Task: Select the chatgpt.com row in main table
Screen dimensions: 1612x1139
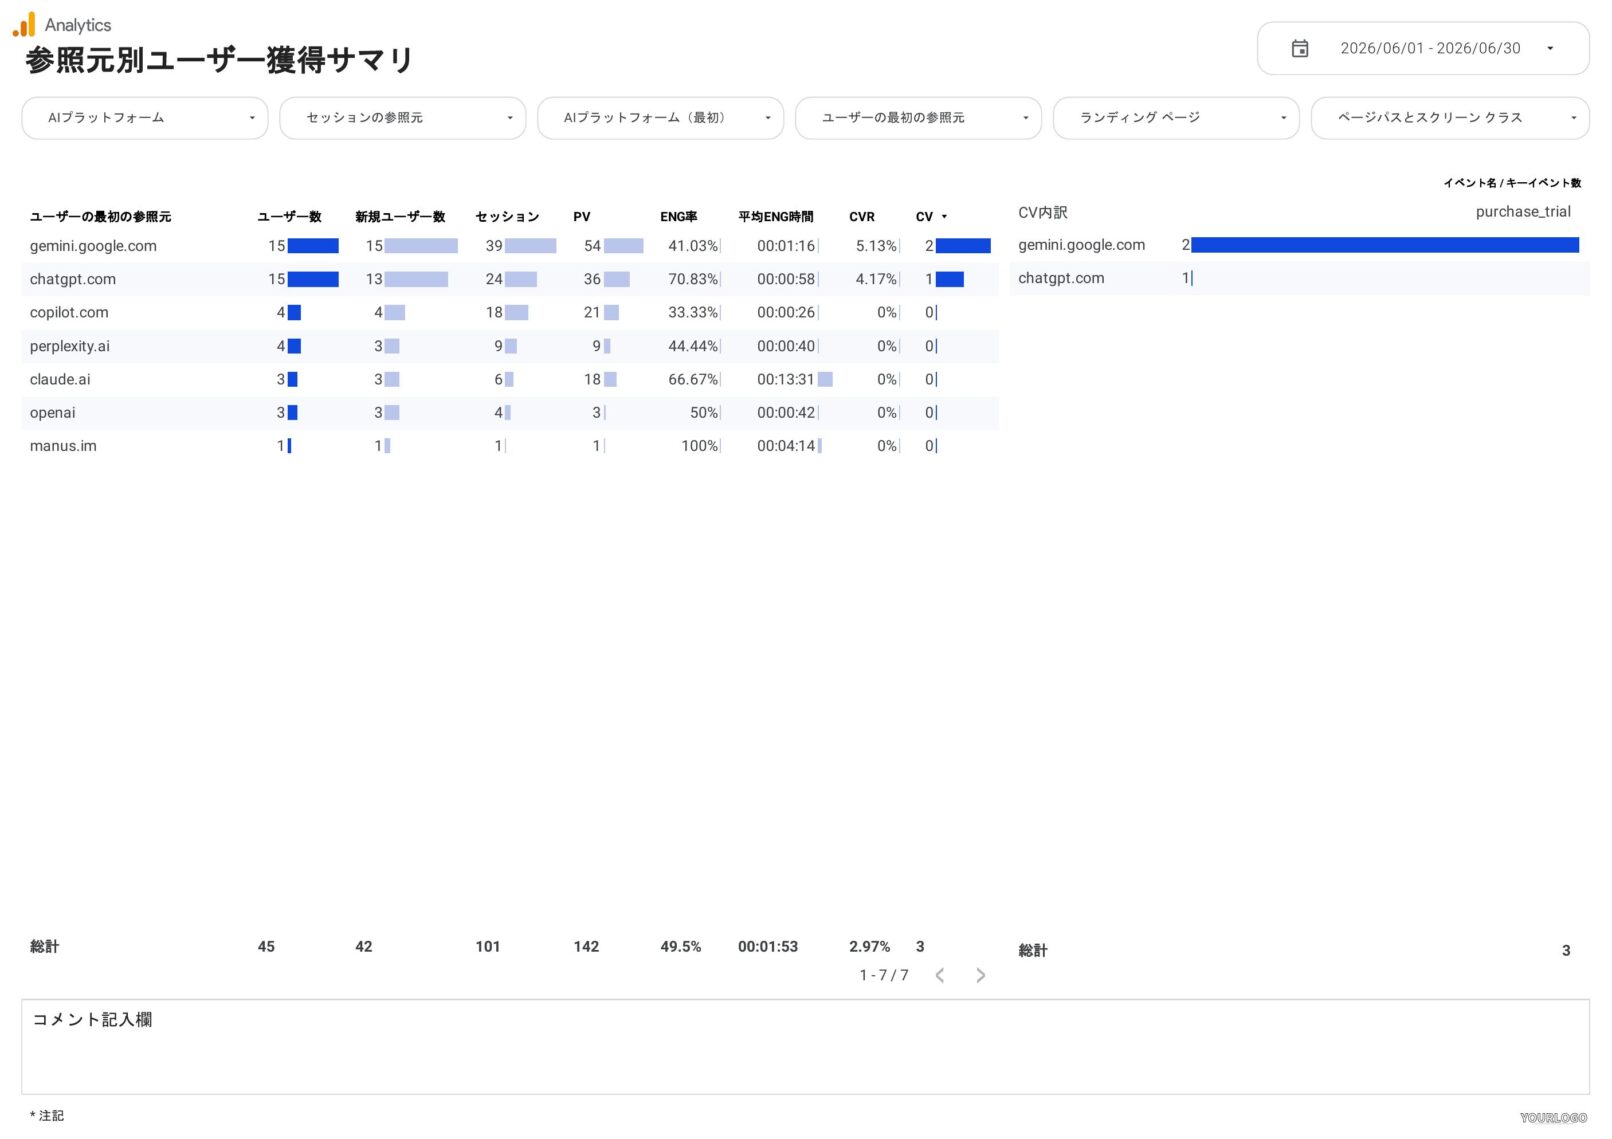Action: tap(510, 280)
